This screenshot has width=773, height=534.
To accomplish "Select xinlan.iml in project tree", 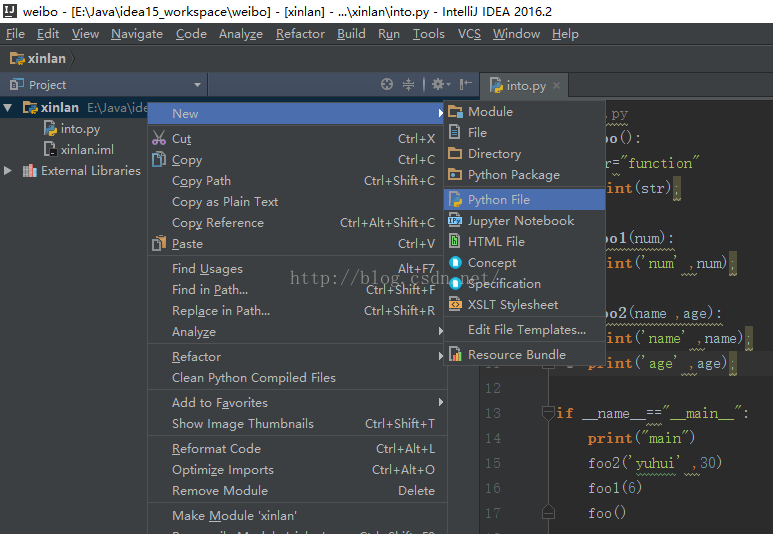I will point(87,149).
